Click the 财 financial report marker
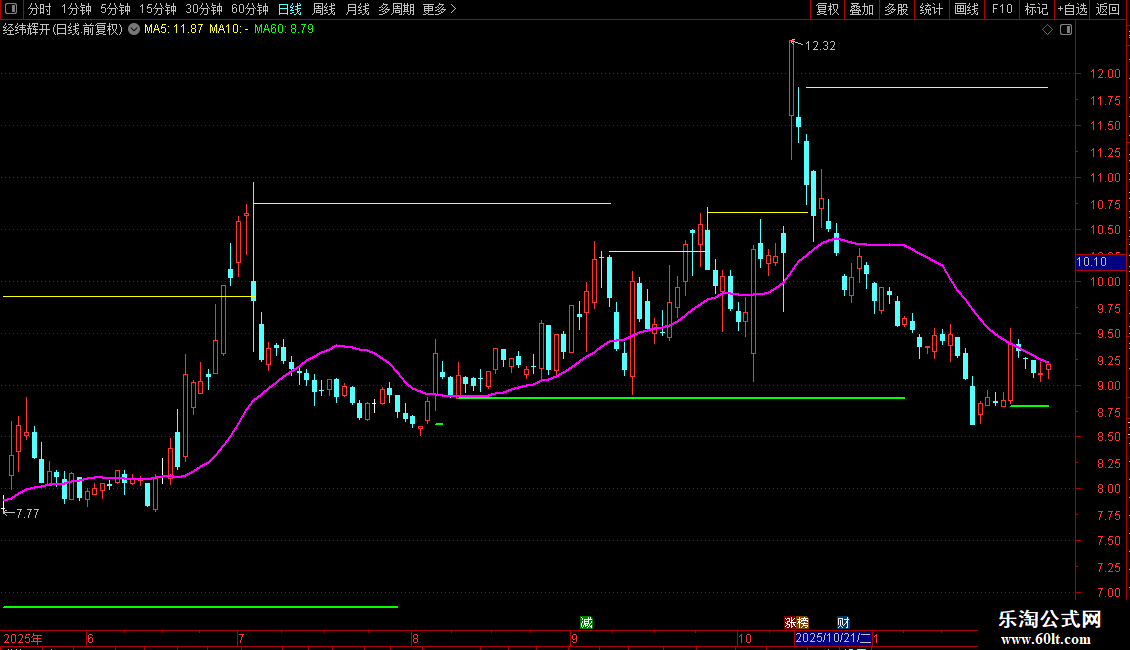Image resolution: width=1130 pixels, height=650 pixels. coord(843,623)
